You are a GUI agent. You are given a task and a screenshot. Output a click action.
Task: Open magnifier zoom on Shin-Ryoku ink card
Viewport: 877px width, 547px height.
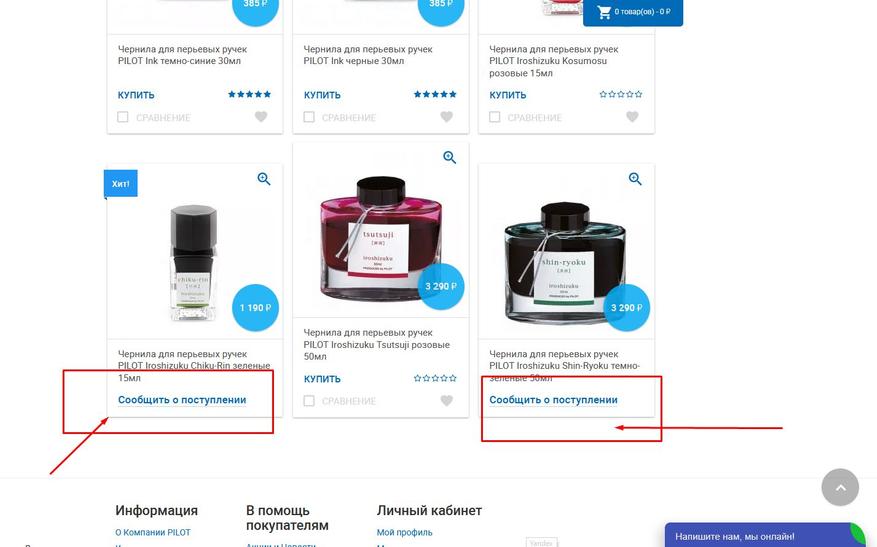635,179
